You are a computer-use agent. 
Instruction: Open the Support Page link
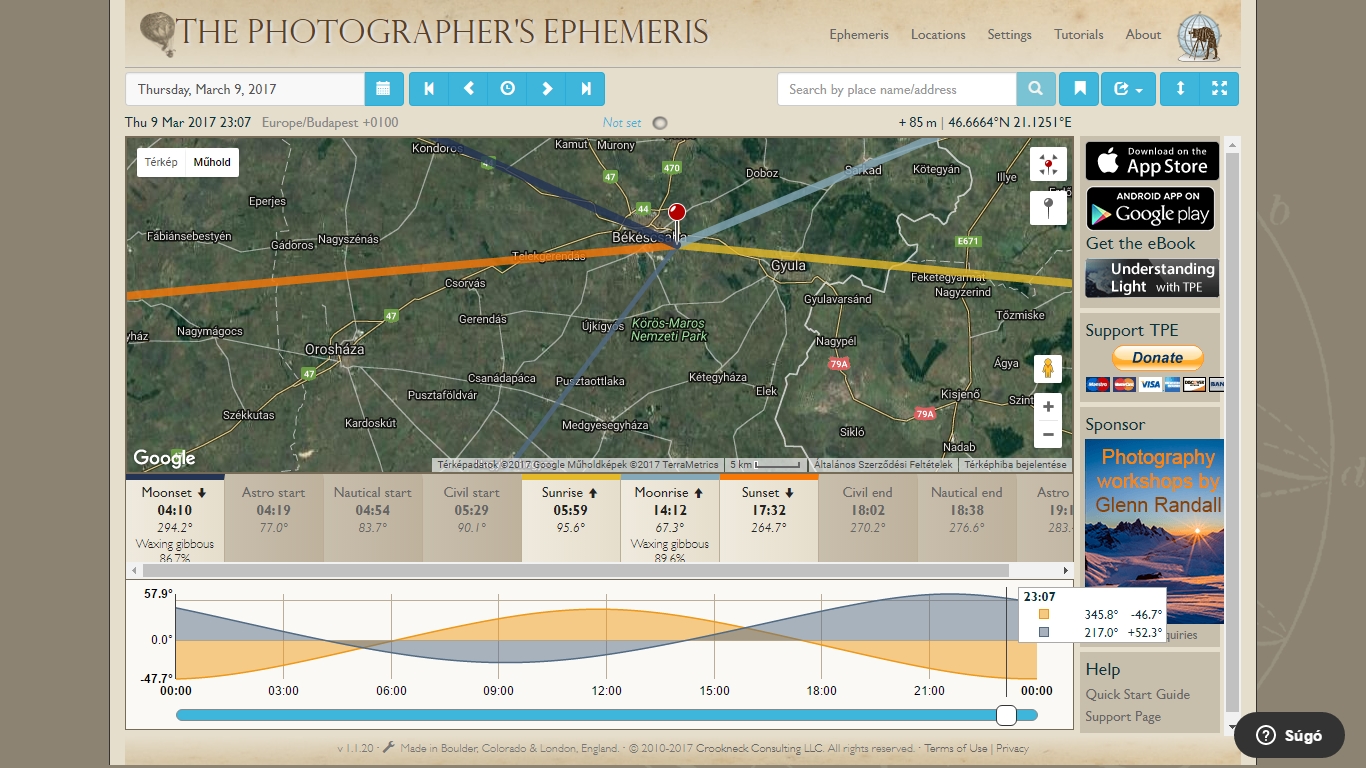1123,716
